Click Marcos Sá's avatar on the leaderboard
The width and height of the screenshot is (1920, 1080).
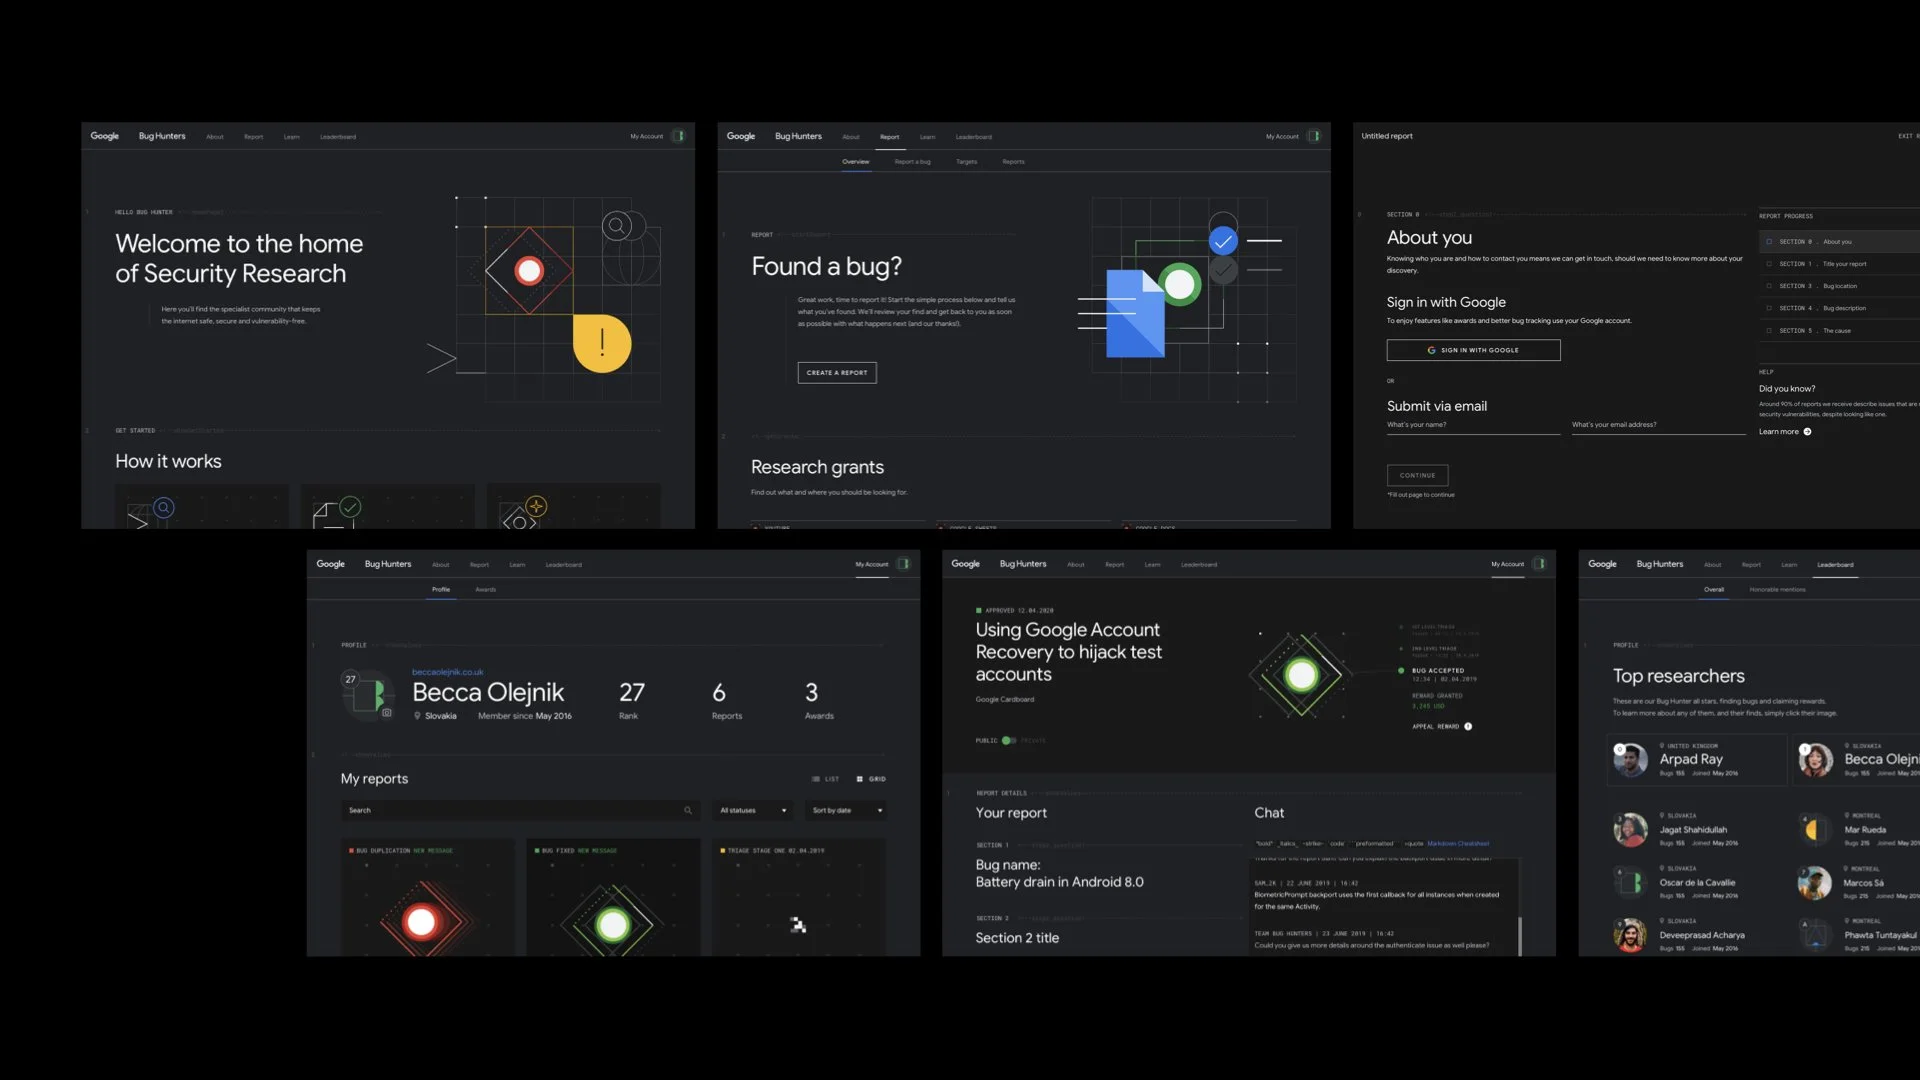coord(1814,882)
